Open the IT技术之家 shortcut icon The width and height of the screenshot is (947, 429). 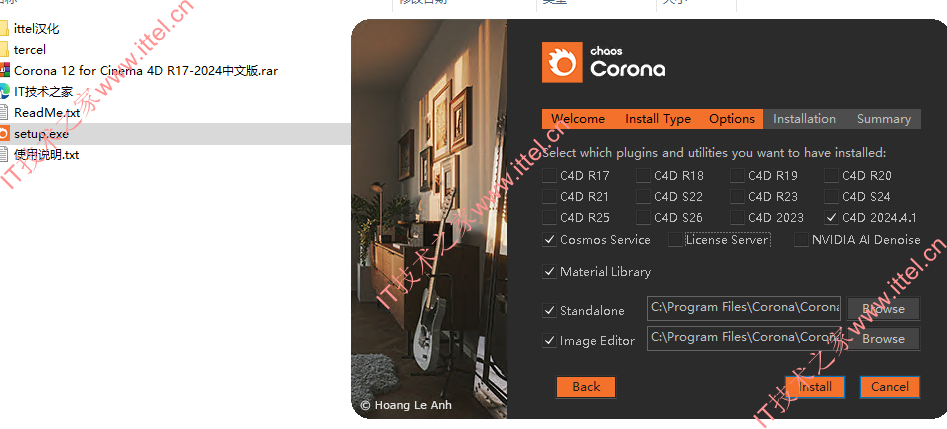click(x=4, y=91)
